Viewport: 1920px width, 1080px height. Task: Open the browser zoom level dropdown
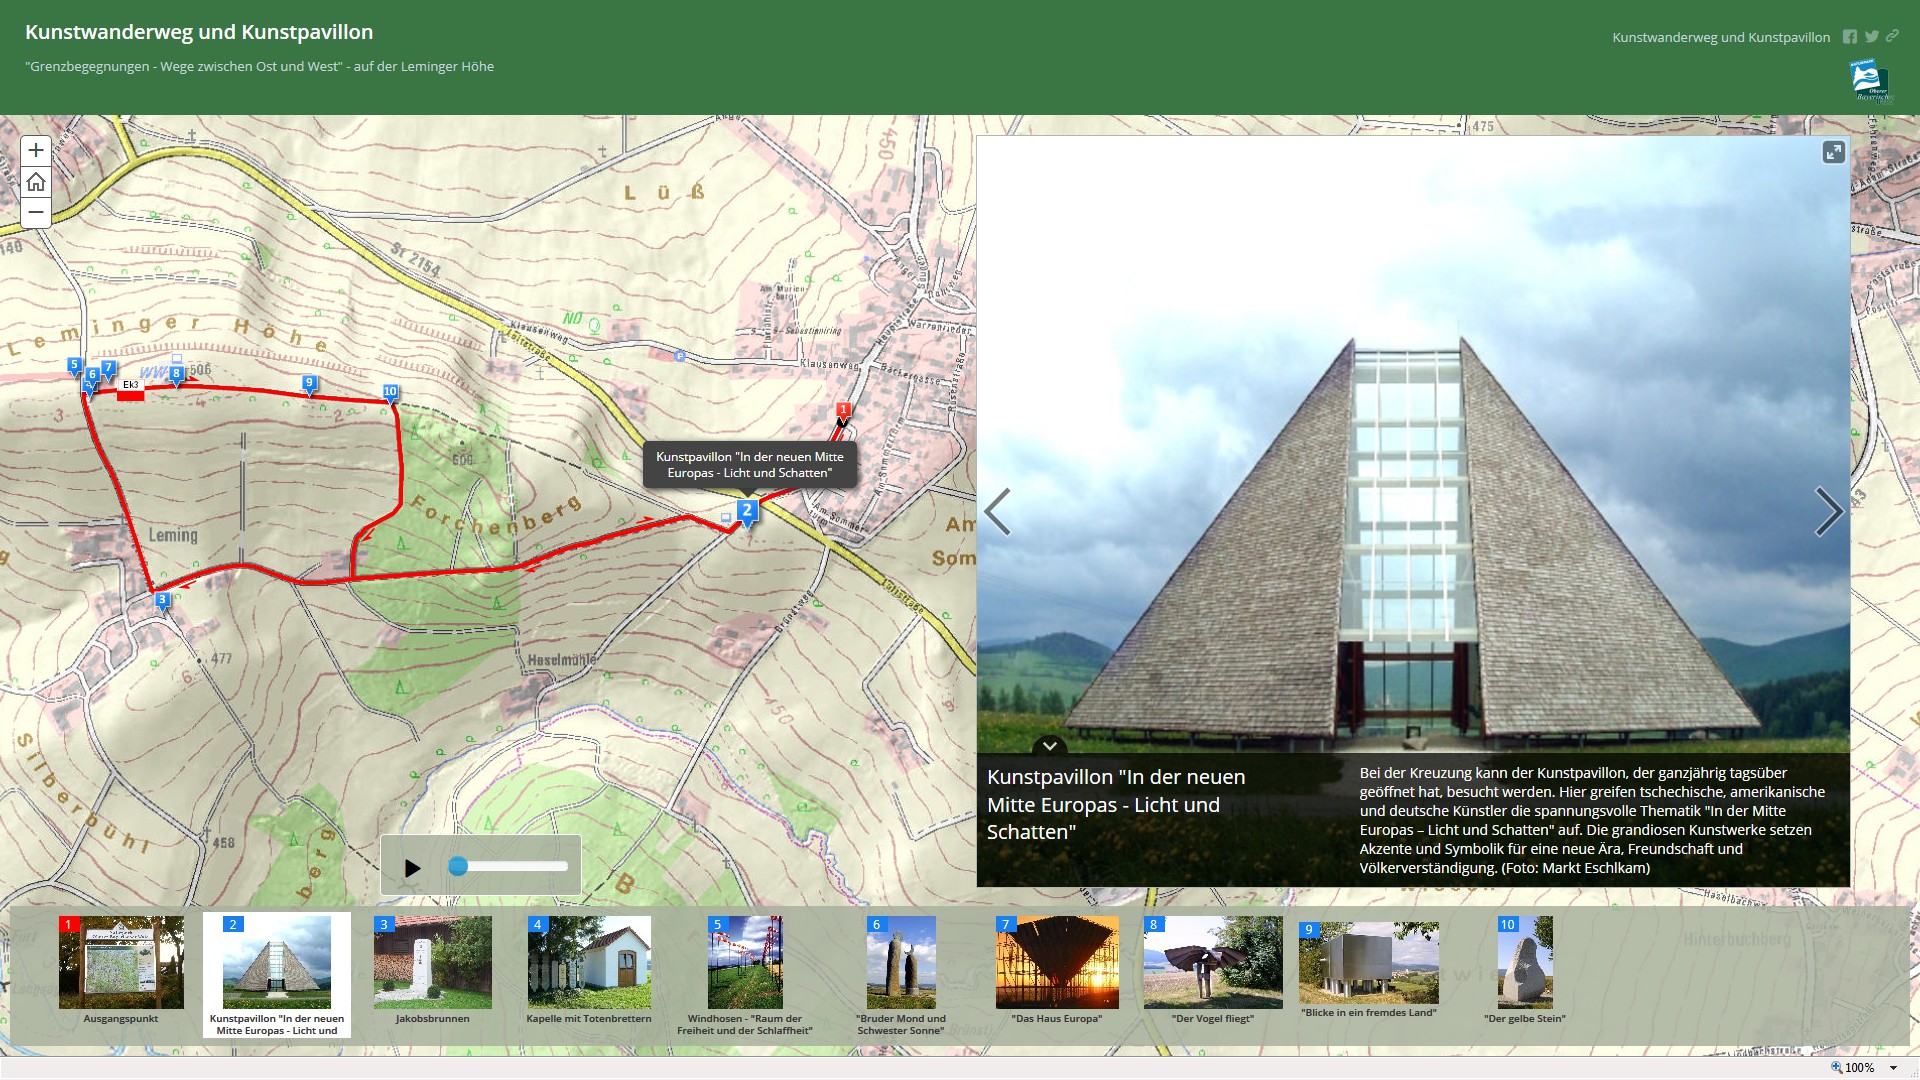(1893, 1068)
